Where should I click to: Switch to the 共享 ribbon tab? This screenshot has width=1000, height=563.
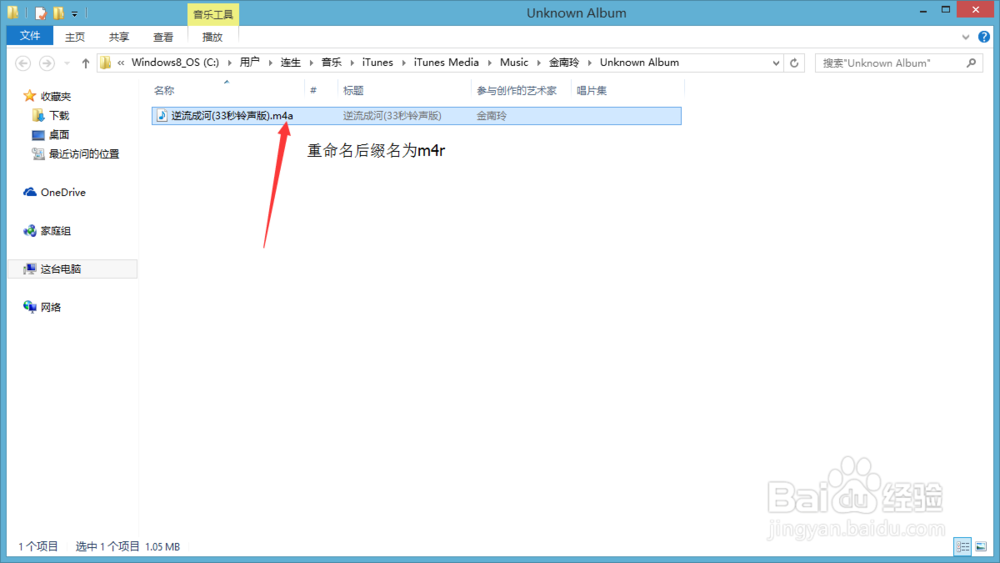click(119, 37)
